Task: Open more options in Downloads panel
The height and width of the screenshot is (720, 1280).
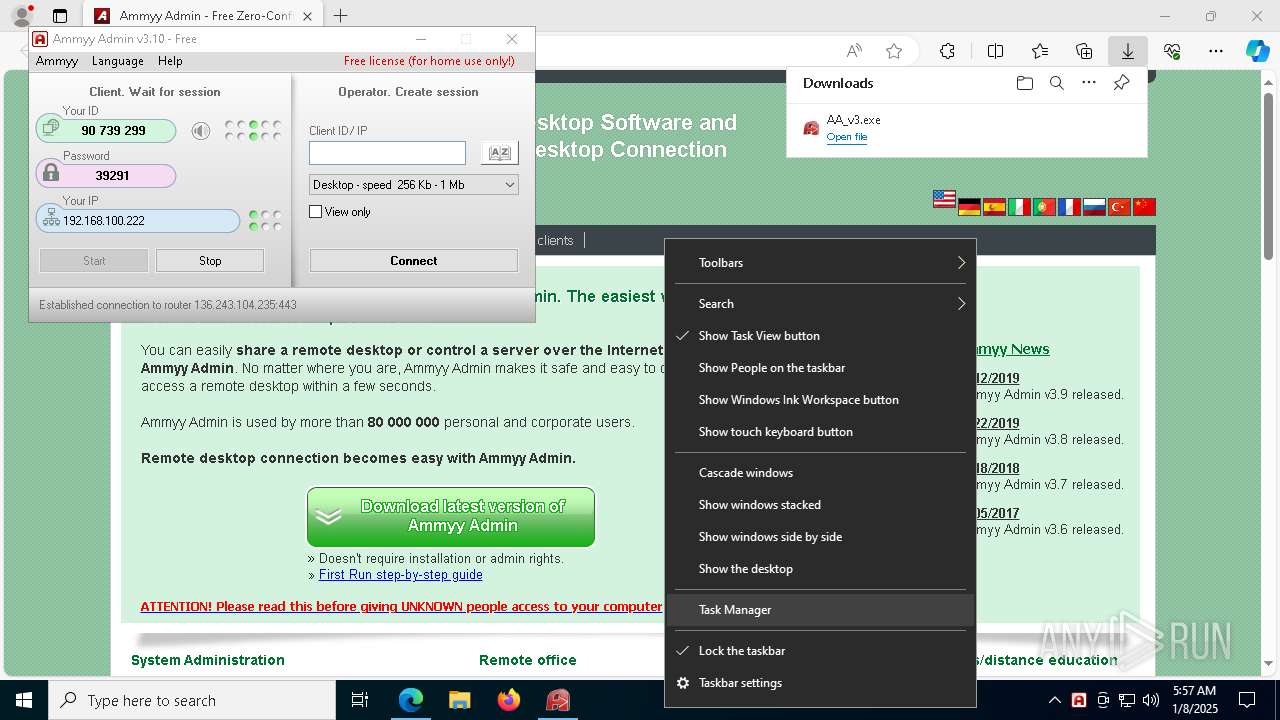Action: coord(1089,83)
